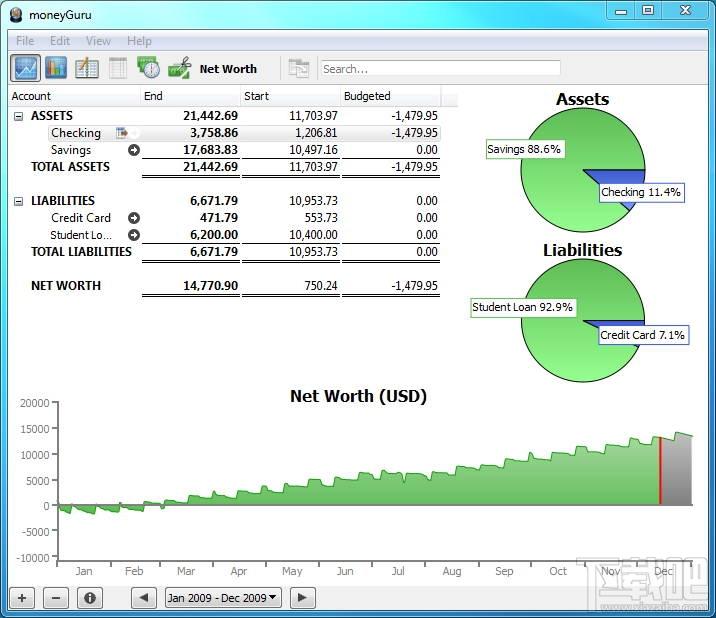This screenshot has height=618, width=716.
Task: Click the net worth start value 750.24
Action: tap(321, 286)
